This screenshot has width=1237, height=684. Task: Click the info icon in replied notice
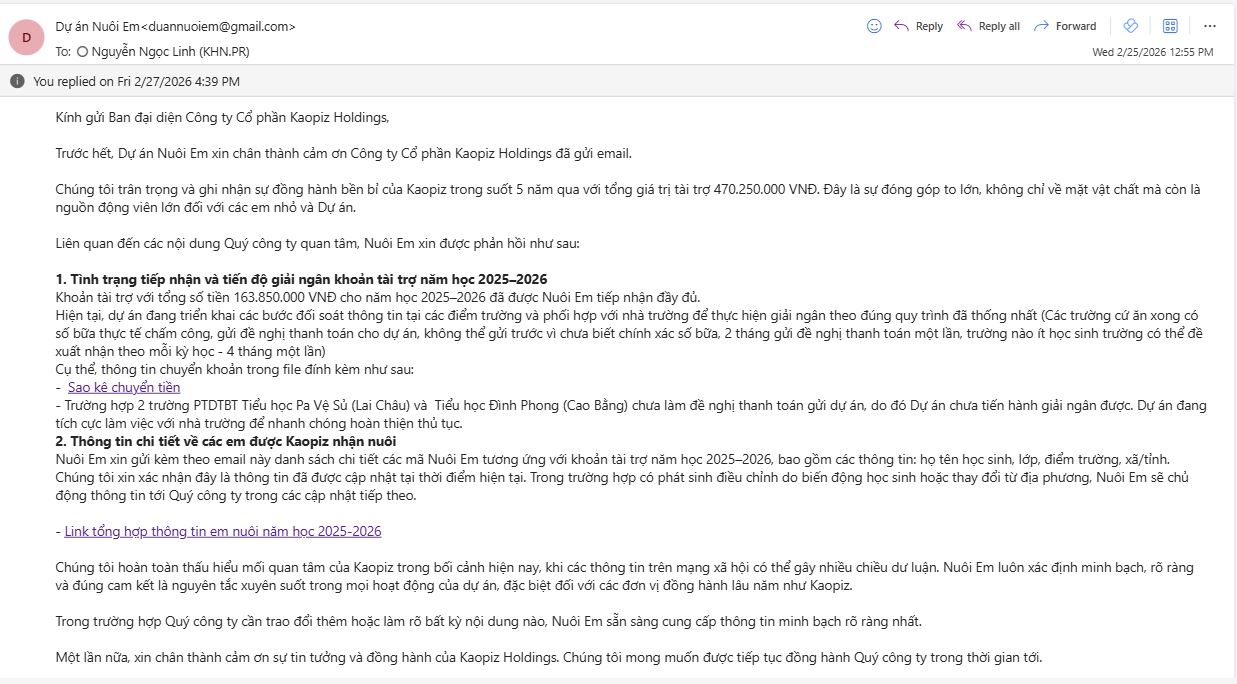pyautogui.click(x=17, y=81)
